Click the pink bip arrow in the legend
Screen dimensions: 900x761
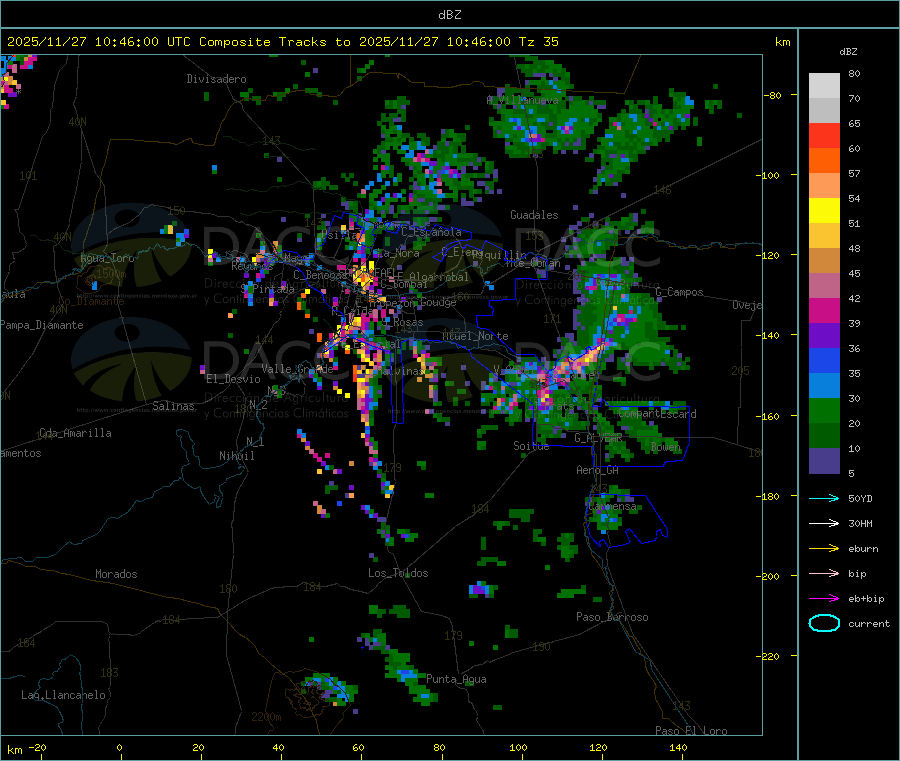coord(824,573)
